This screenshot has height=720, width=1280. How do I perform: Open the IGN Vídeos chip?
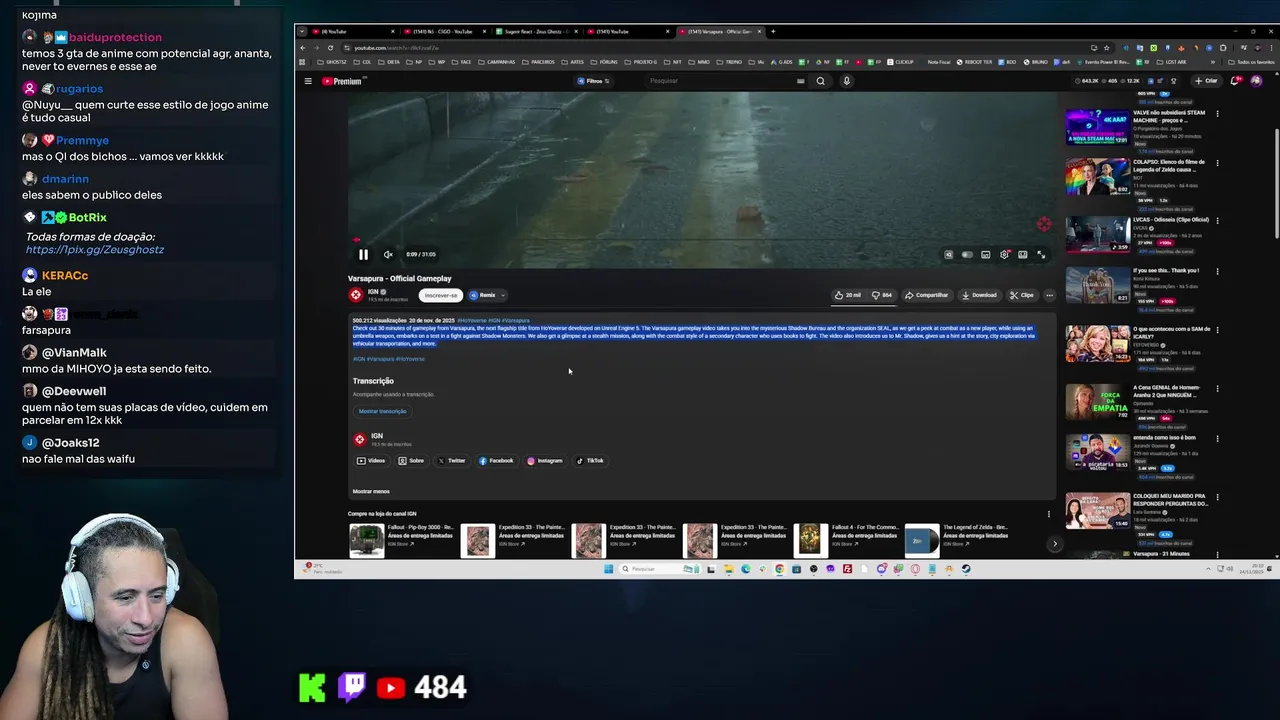click(x=371, y=461)
